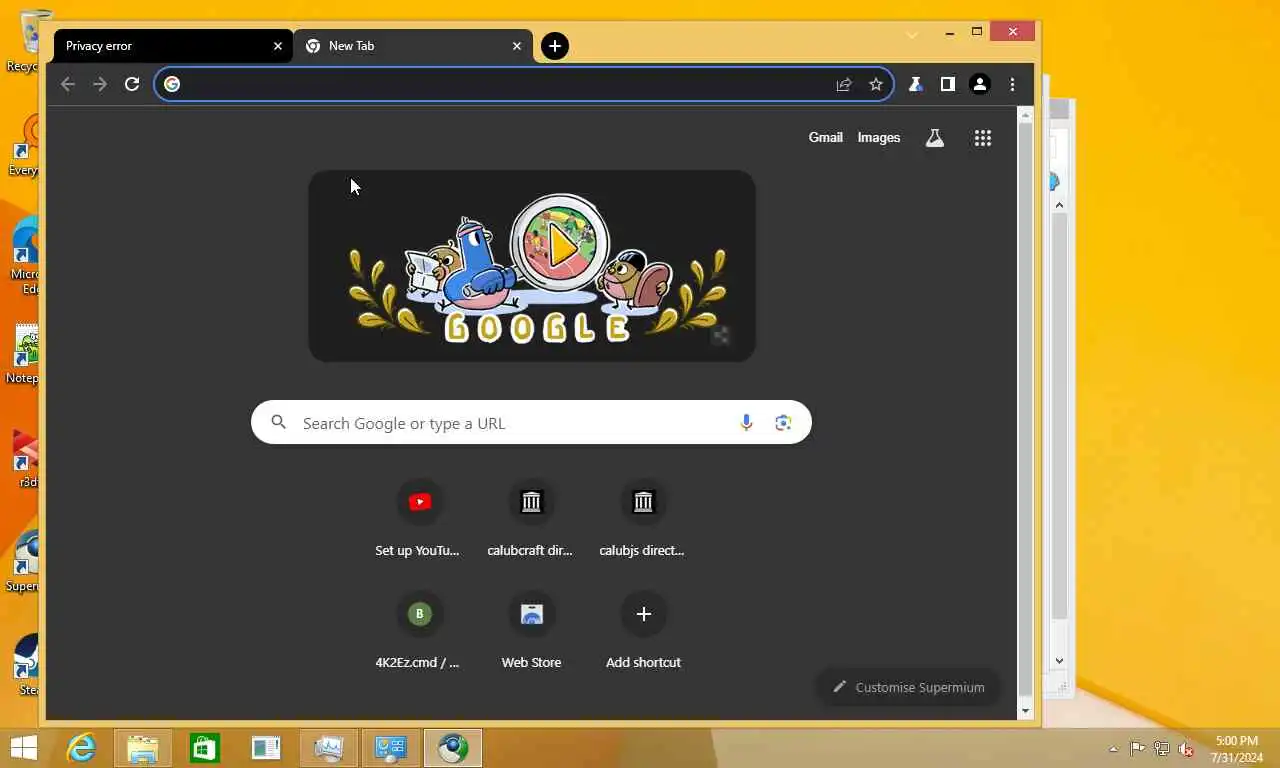Viewport: 1280px width, 768px height.
Task: Close the Privacy error tab
Action: (x=278, y=46)
